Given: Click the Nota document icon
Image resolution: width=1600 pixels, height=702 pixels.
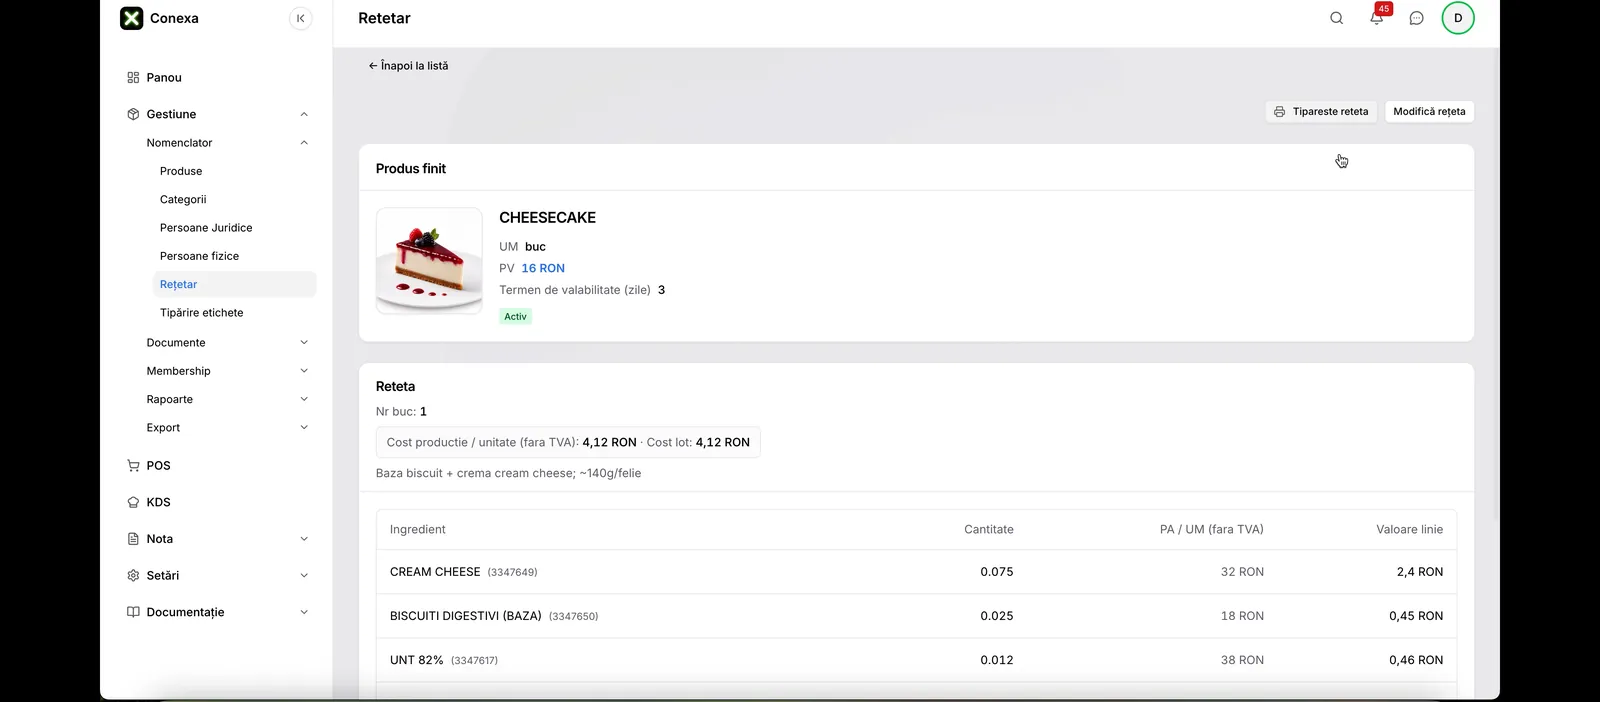Looking at the screenshot, I should 133,539.
